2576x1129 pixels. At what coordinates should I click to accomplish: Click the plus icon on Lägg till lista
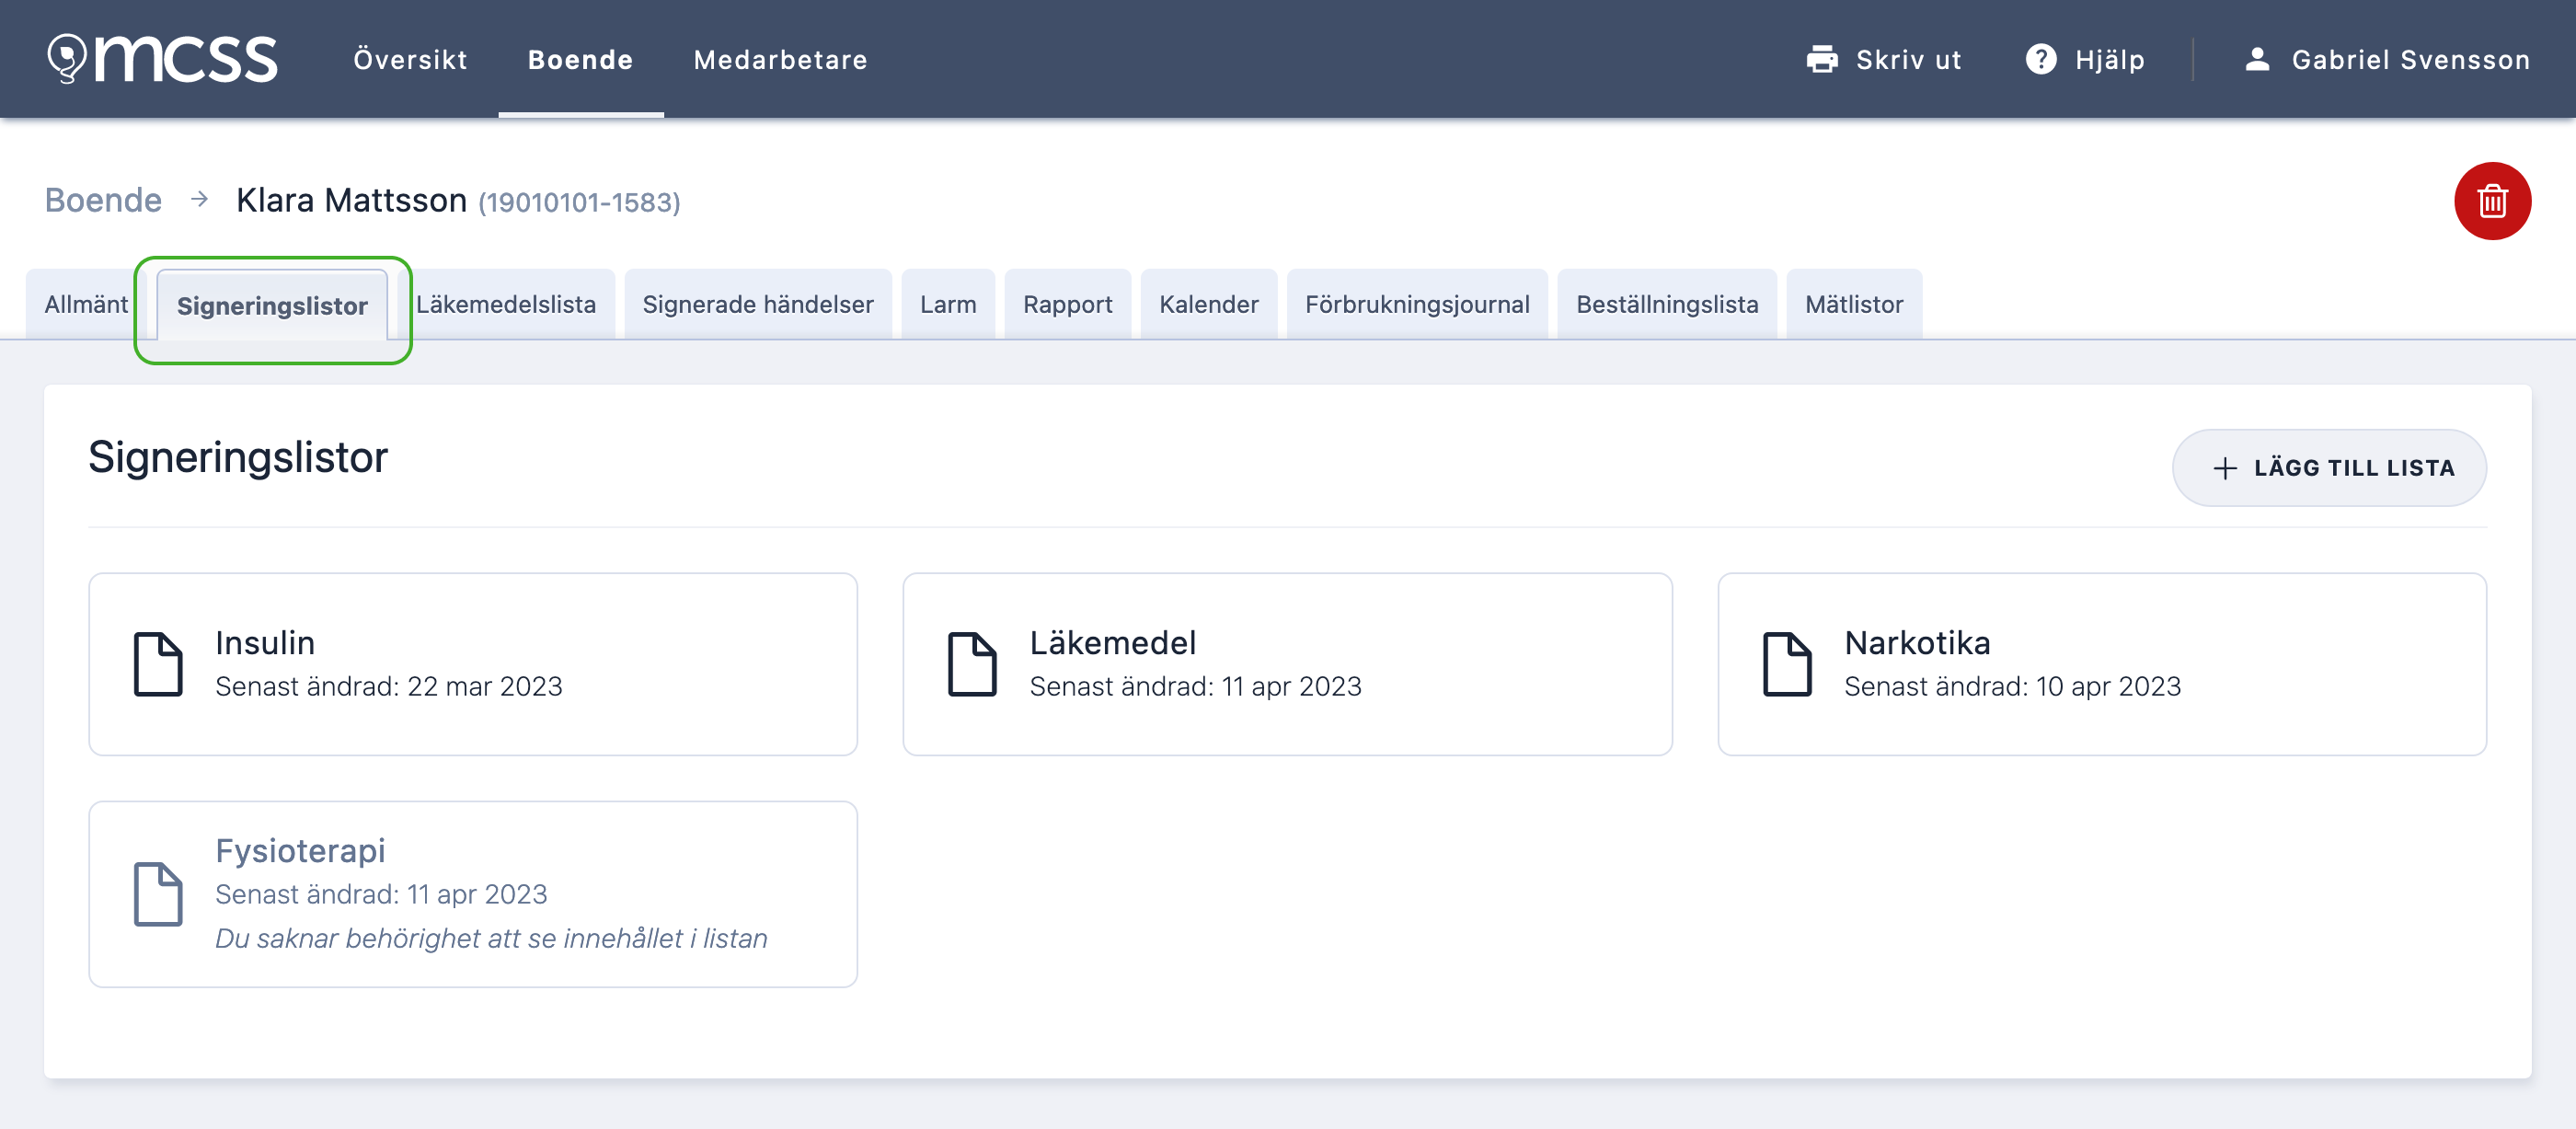pyautogui.click(x=2224, y=467)
